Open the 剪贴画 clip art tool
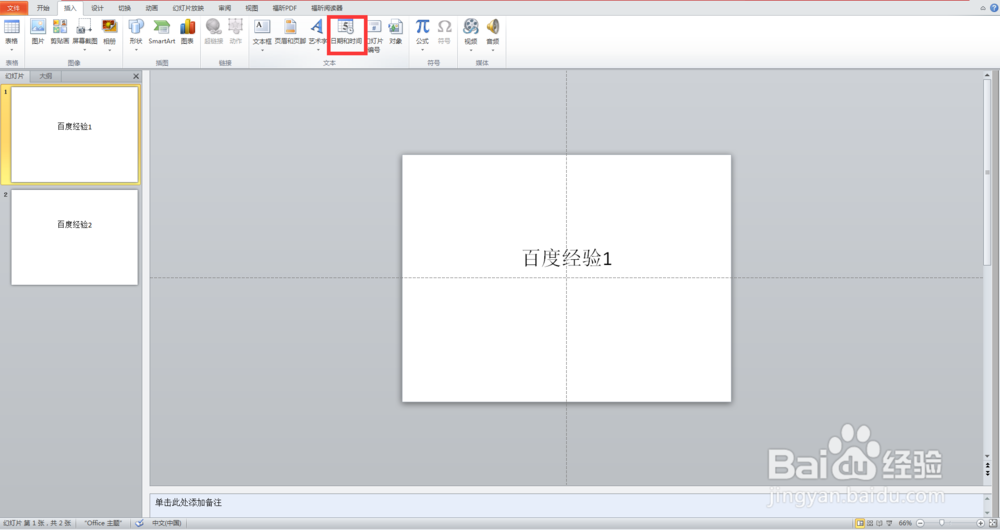Screen dimensions: 1000x530 point(60,27)
